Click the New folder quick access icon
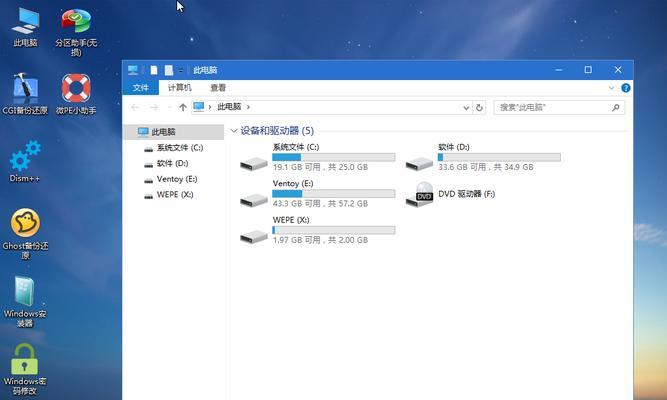The width and height of the screenshot is (667, 400). tap(169, 70)
